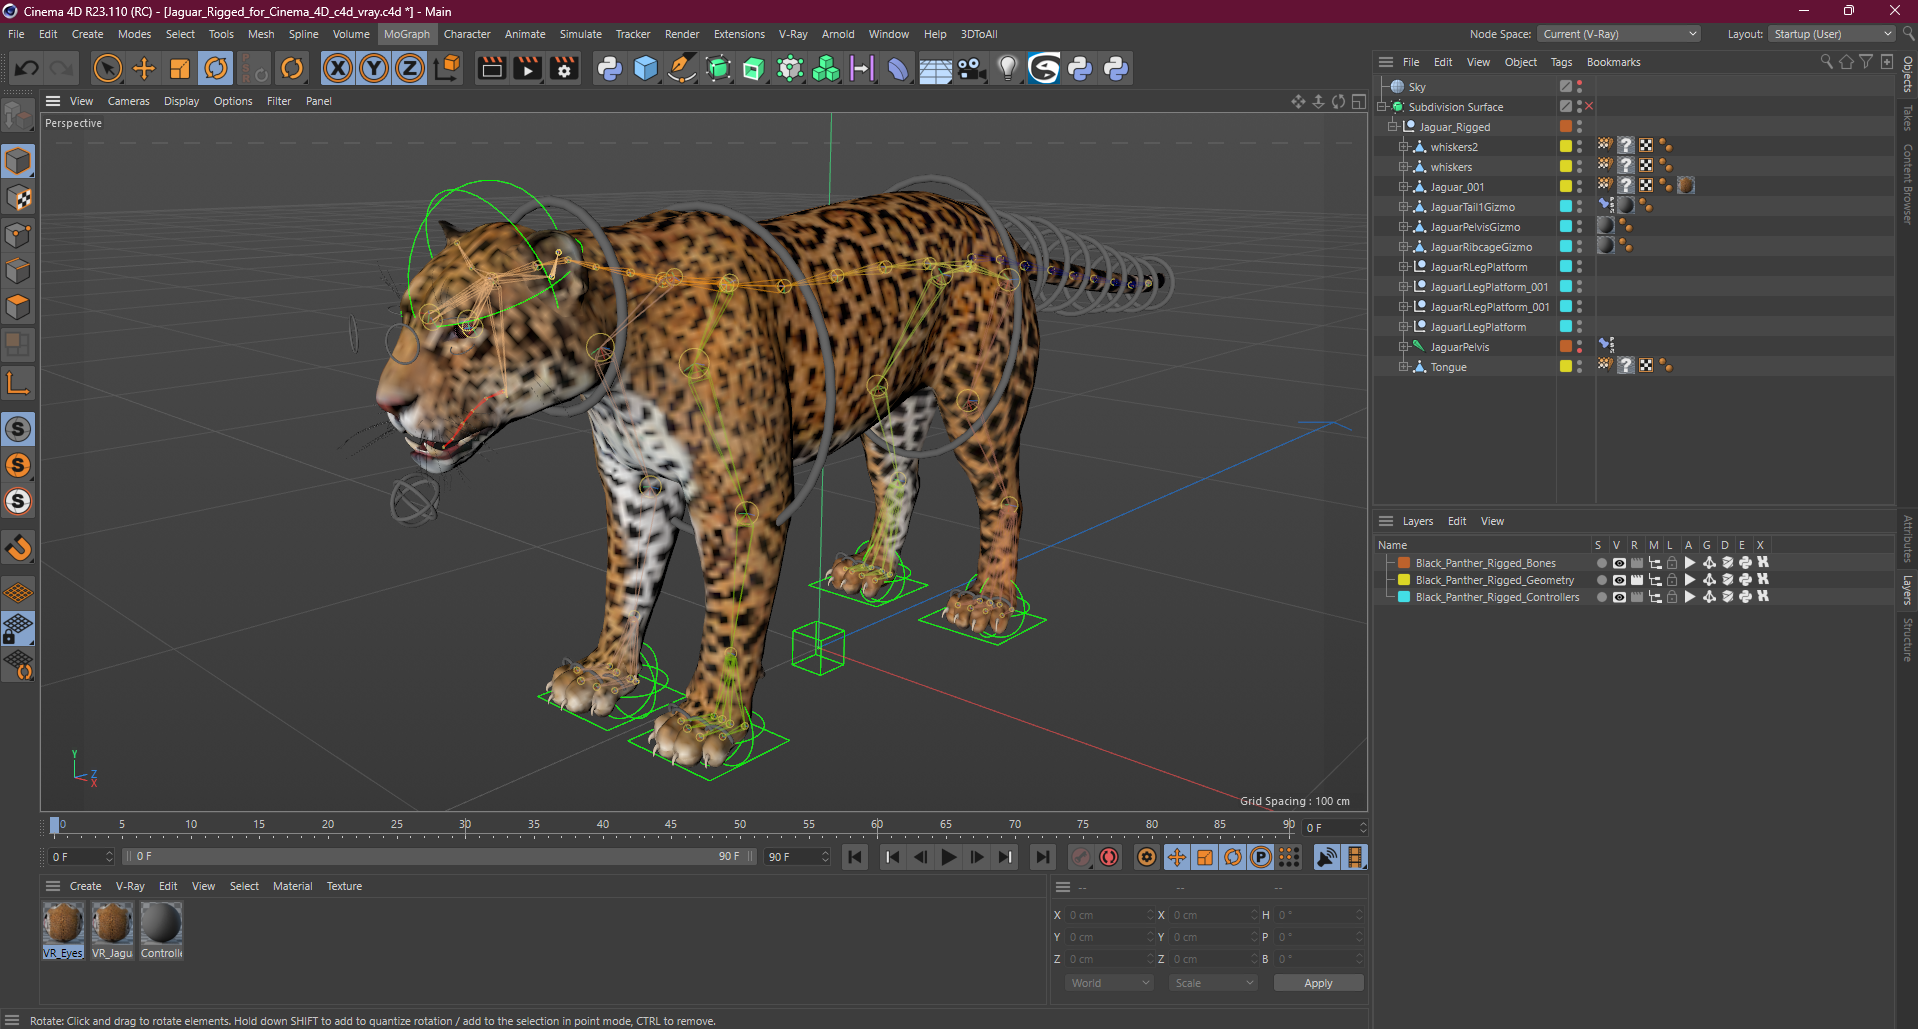1918x1029 pixels.
Task: Click the search icon in Objects panel
Action: coord(1826,62)
